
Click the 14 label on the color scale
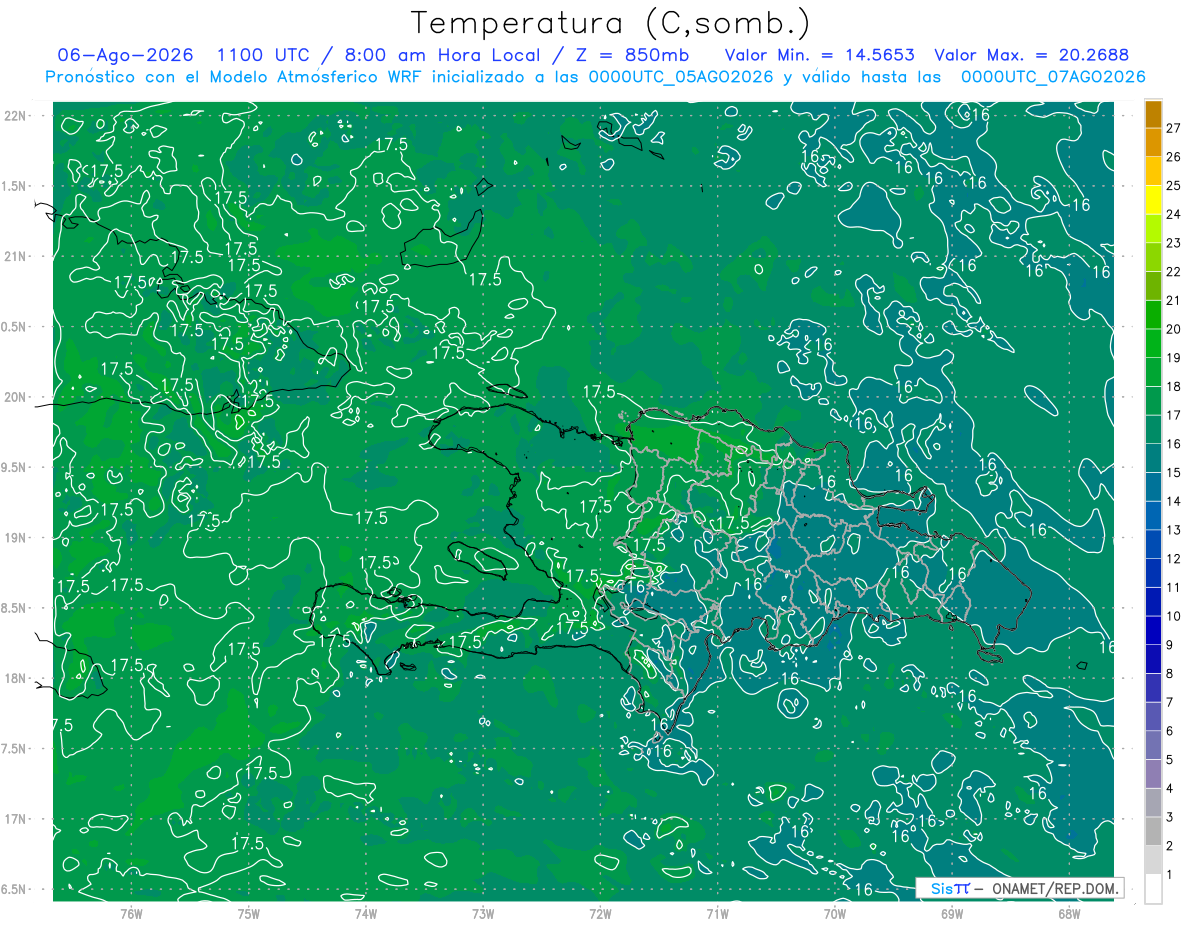click(x=1173, y=501)
